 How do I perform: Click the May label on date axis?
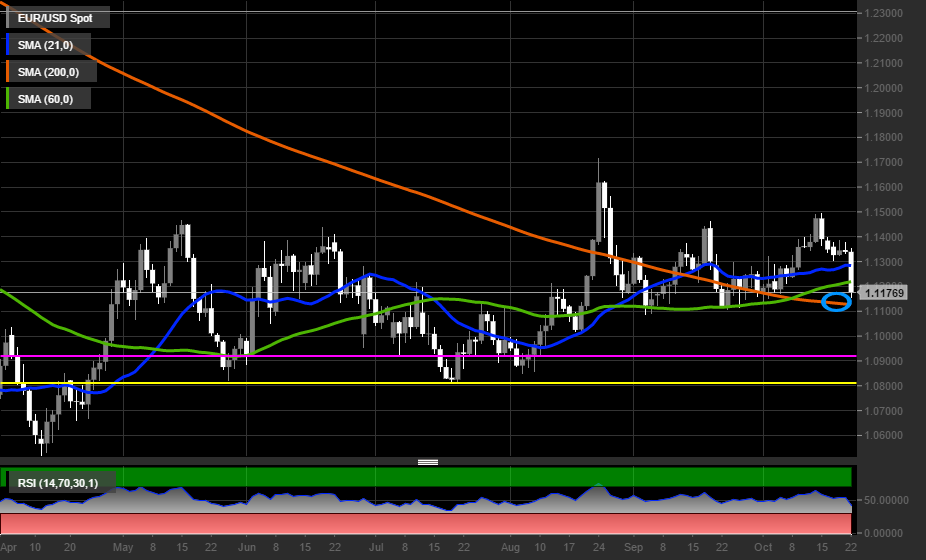pyautogui.click(x=123, y=548)
